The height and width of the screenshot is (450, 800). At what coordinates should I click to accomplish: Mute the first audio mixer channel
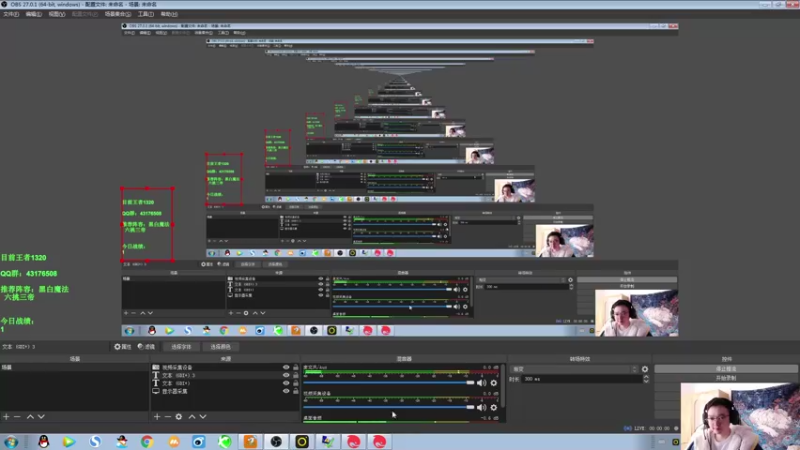click(x=481, y=383)
